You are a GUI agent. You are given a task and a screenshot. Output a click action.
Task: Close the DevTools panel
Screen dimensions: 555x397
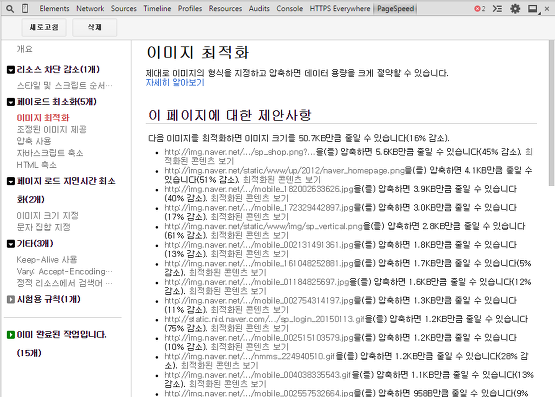[x=547, y=9]
